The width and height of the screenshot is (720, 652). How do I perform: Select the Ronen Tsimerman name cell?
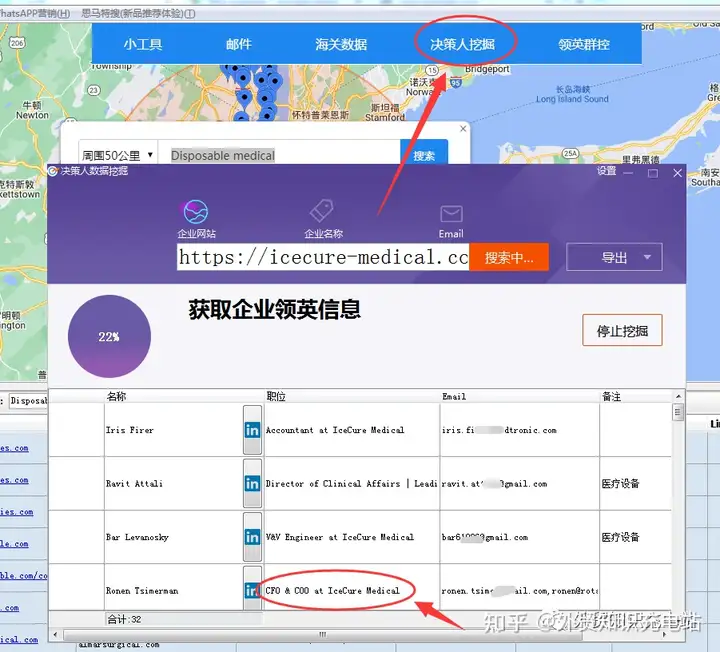[x=174, y=589]
